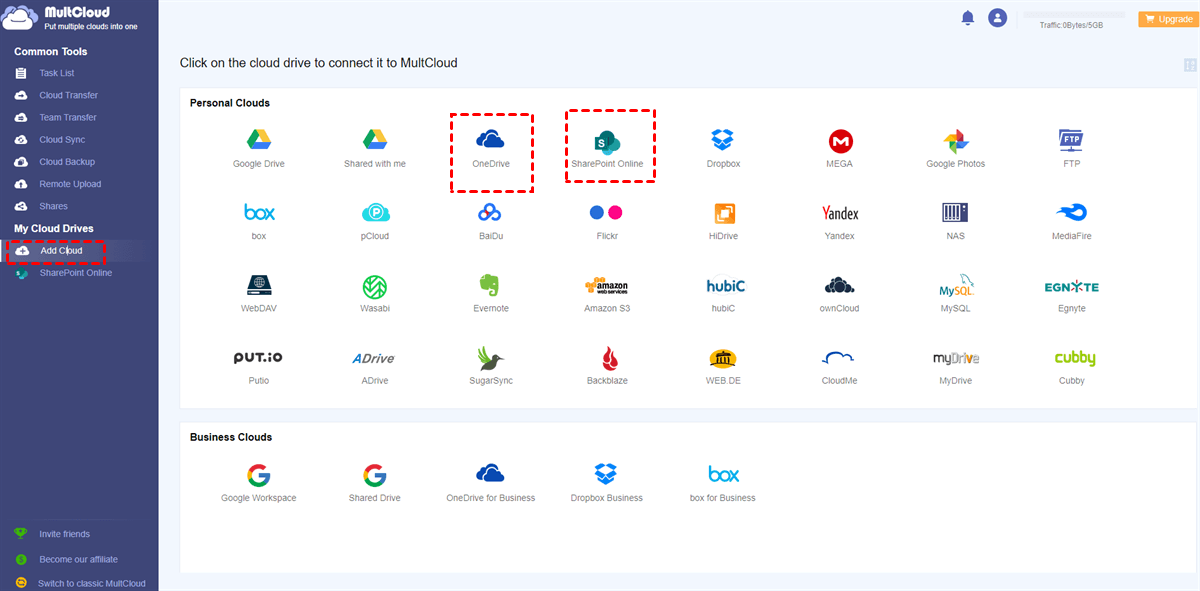The height and width of the screenshot is (591, 1200).
Task: Connect hubiC cloud
Action: tap(723, 294)
